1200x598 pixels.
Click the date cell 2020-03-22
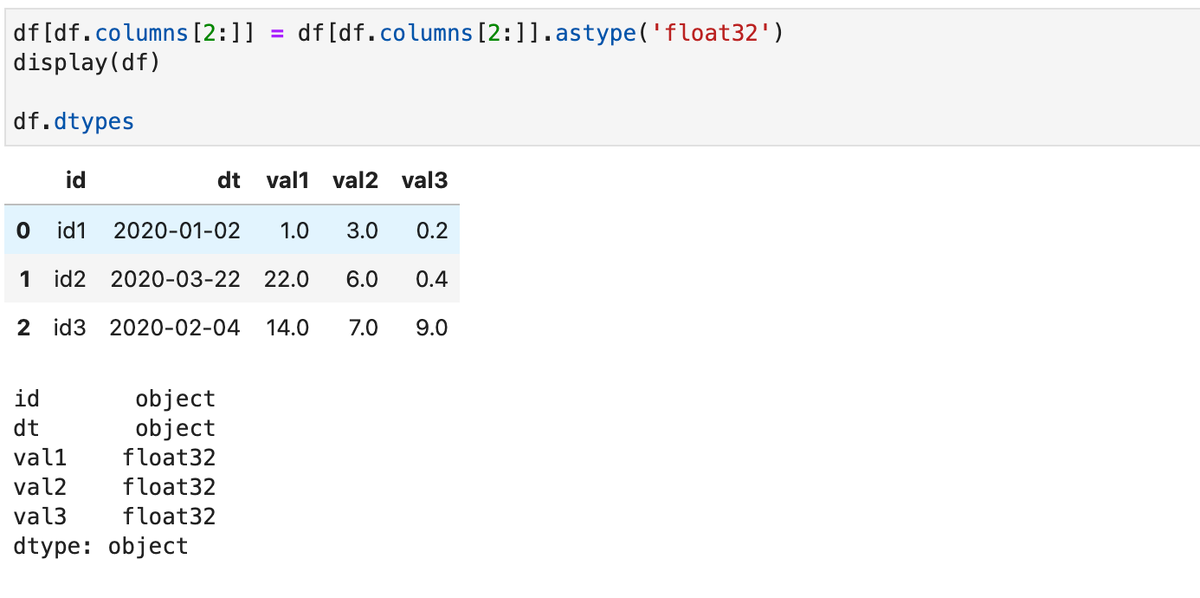tap(175, 279)
